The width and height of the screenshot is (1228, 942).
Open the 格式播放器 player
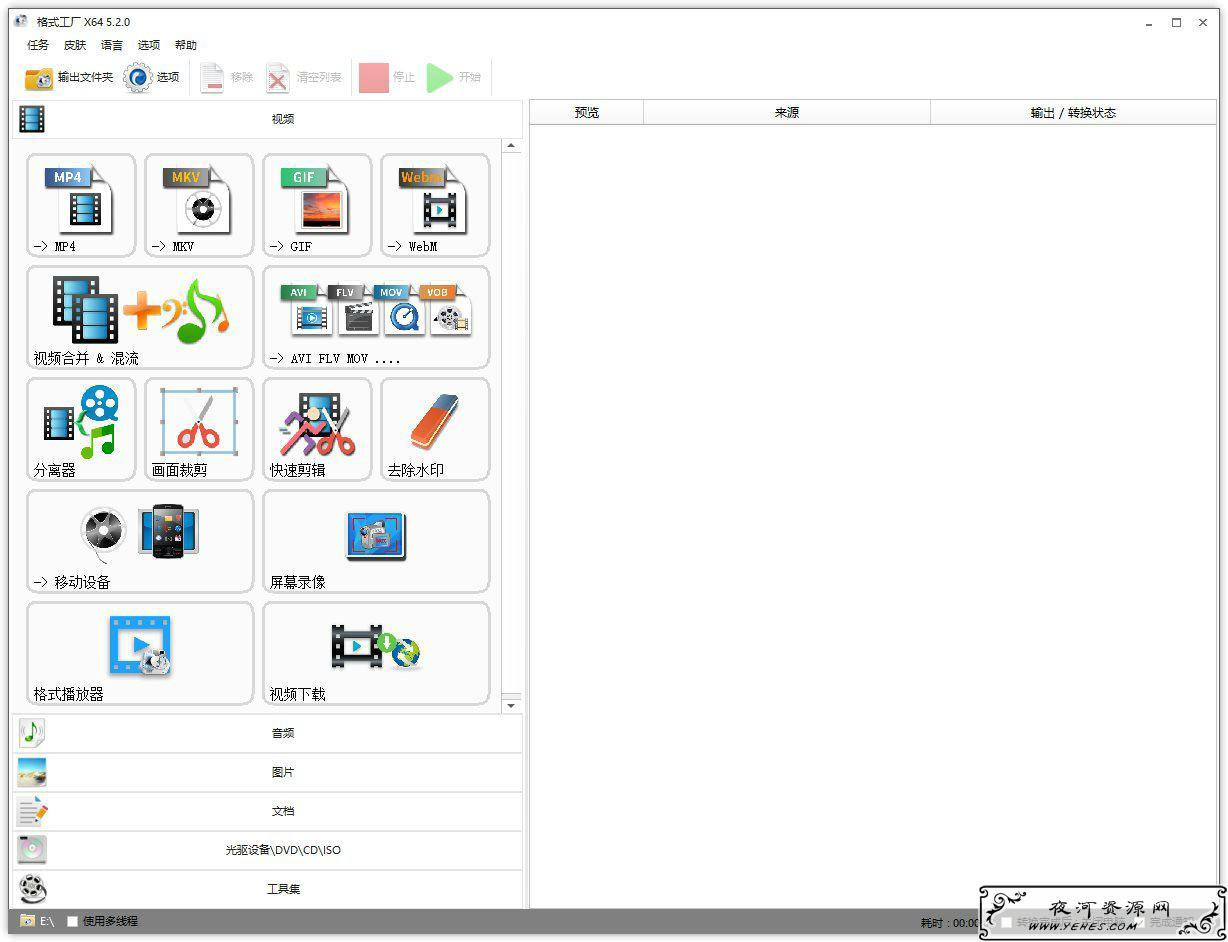[x=140, y=653]
